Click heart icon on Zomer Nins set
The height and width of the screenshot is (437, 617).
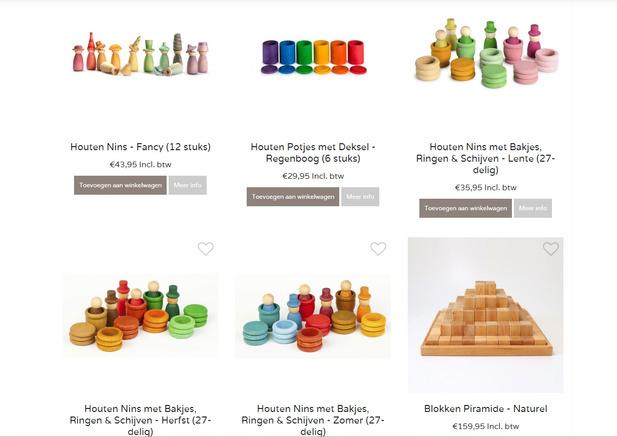[378, 249]
